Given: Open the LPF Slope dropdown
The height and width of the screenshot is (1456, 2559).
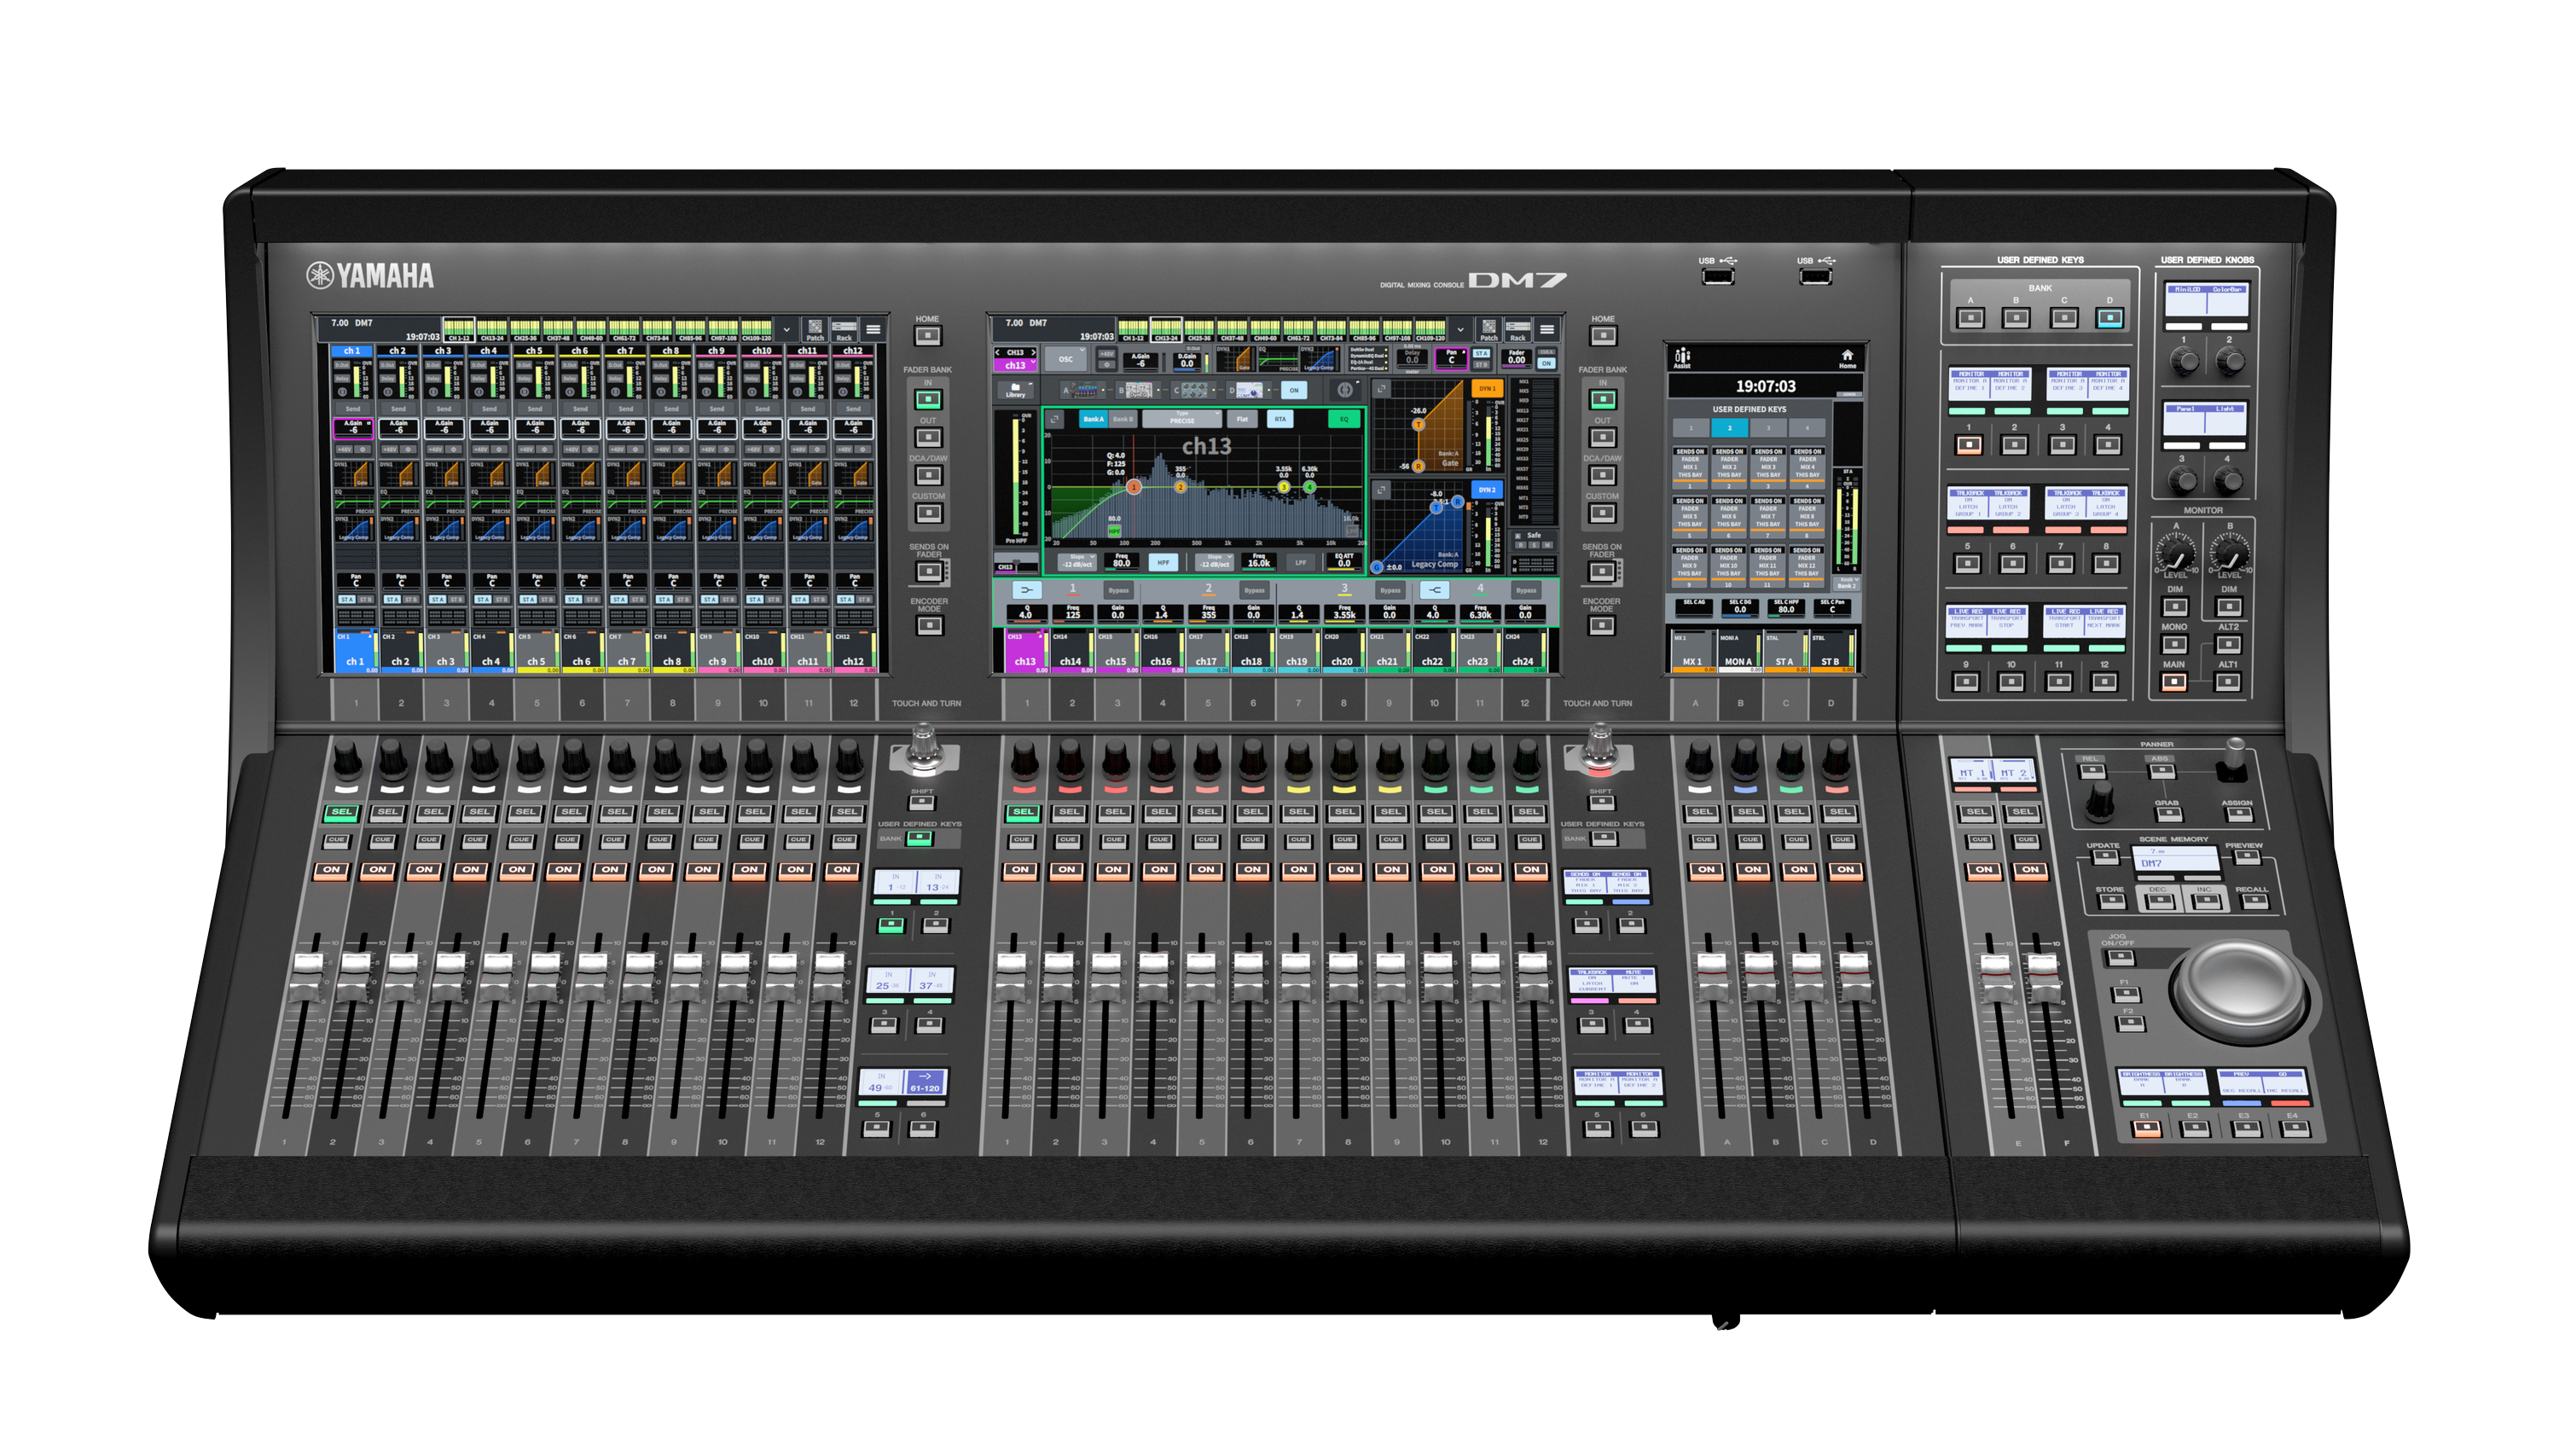Looking at the screenshot, I should tap(1215, 563).
